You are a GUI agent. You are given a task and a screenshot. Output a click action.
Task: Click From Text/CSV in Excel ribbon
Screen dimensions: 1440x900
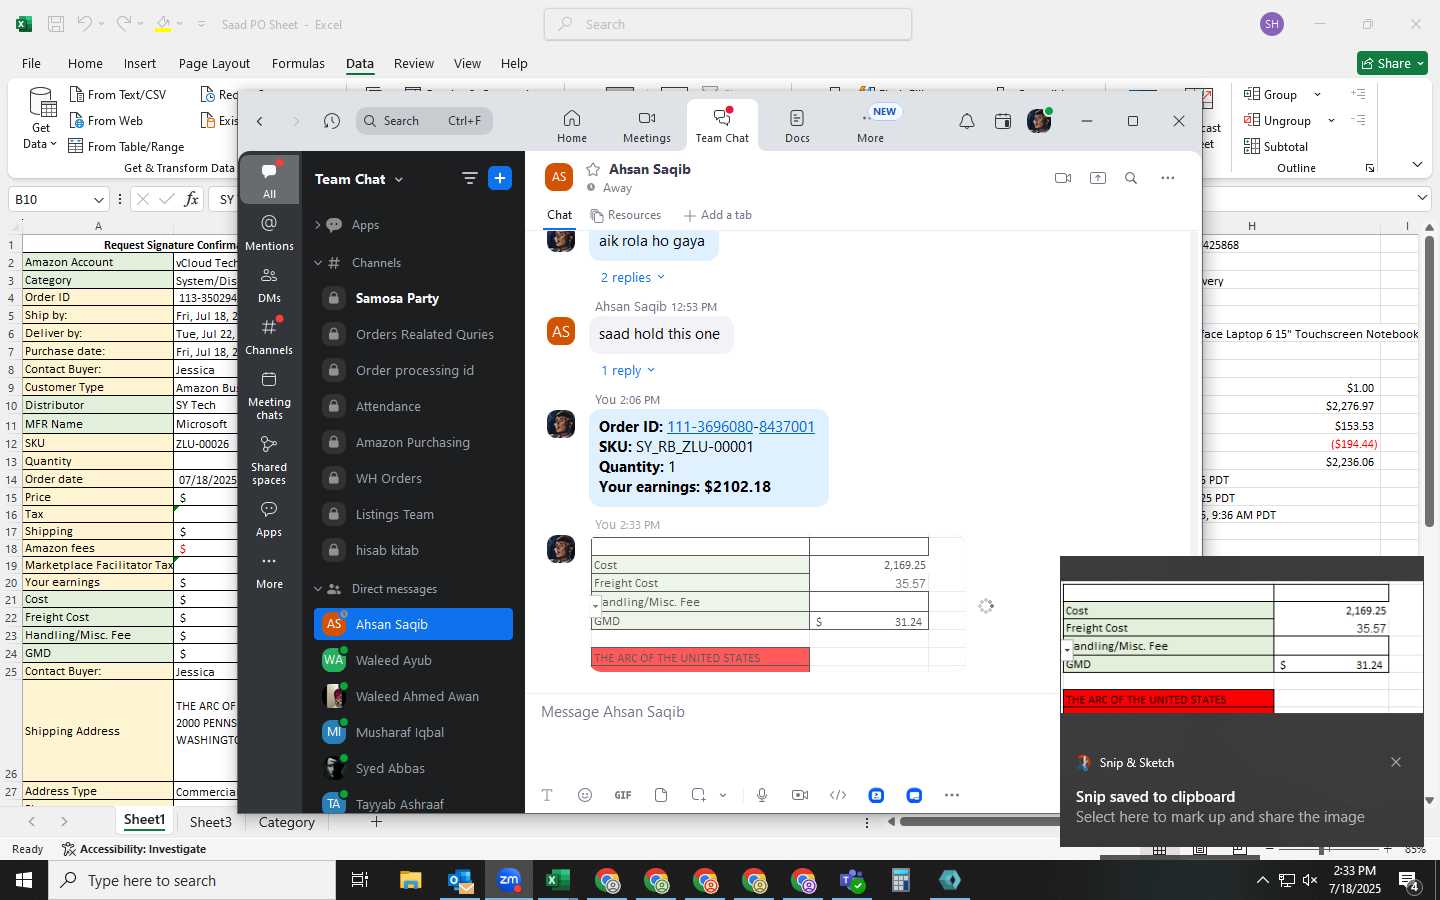tap(117, 94)
